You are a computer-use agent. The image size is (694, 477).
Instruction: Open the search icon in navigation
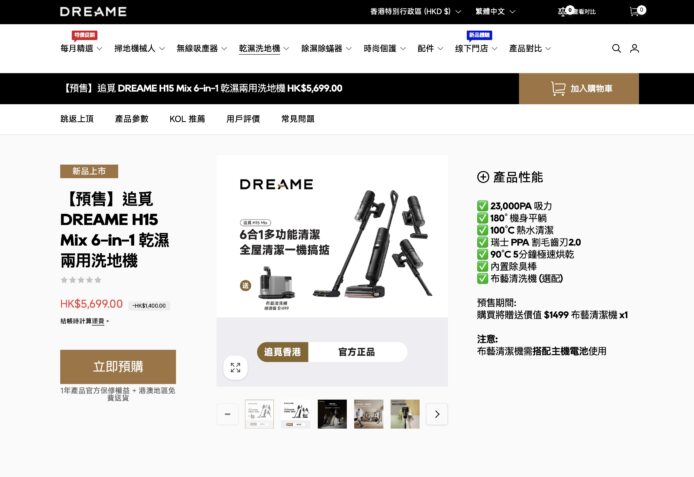[616, 48]
